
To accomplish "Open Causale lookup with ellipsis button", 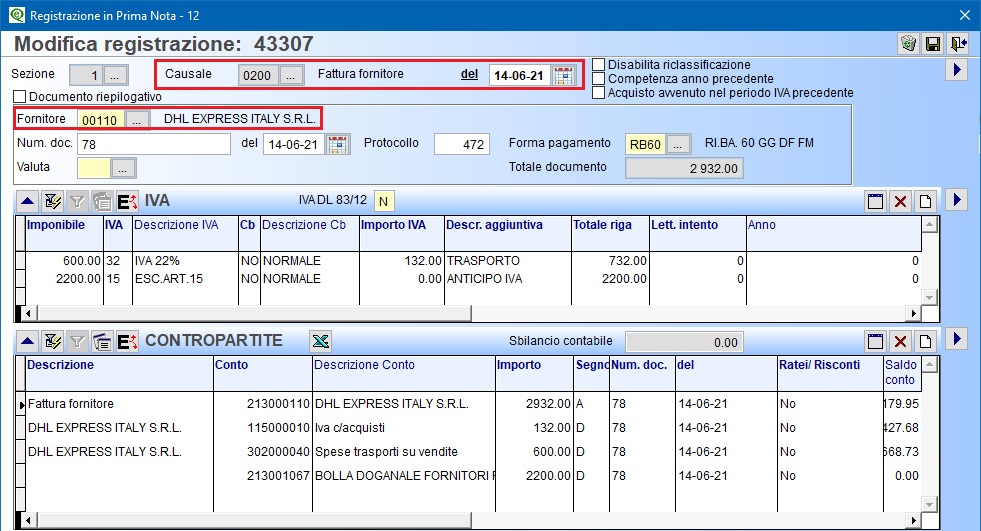I will coord(291,75).
